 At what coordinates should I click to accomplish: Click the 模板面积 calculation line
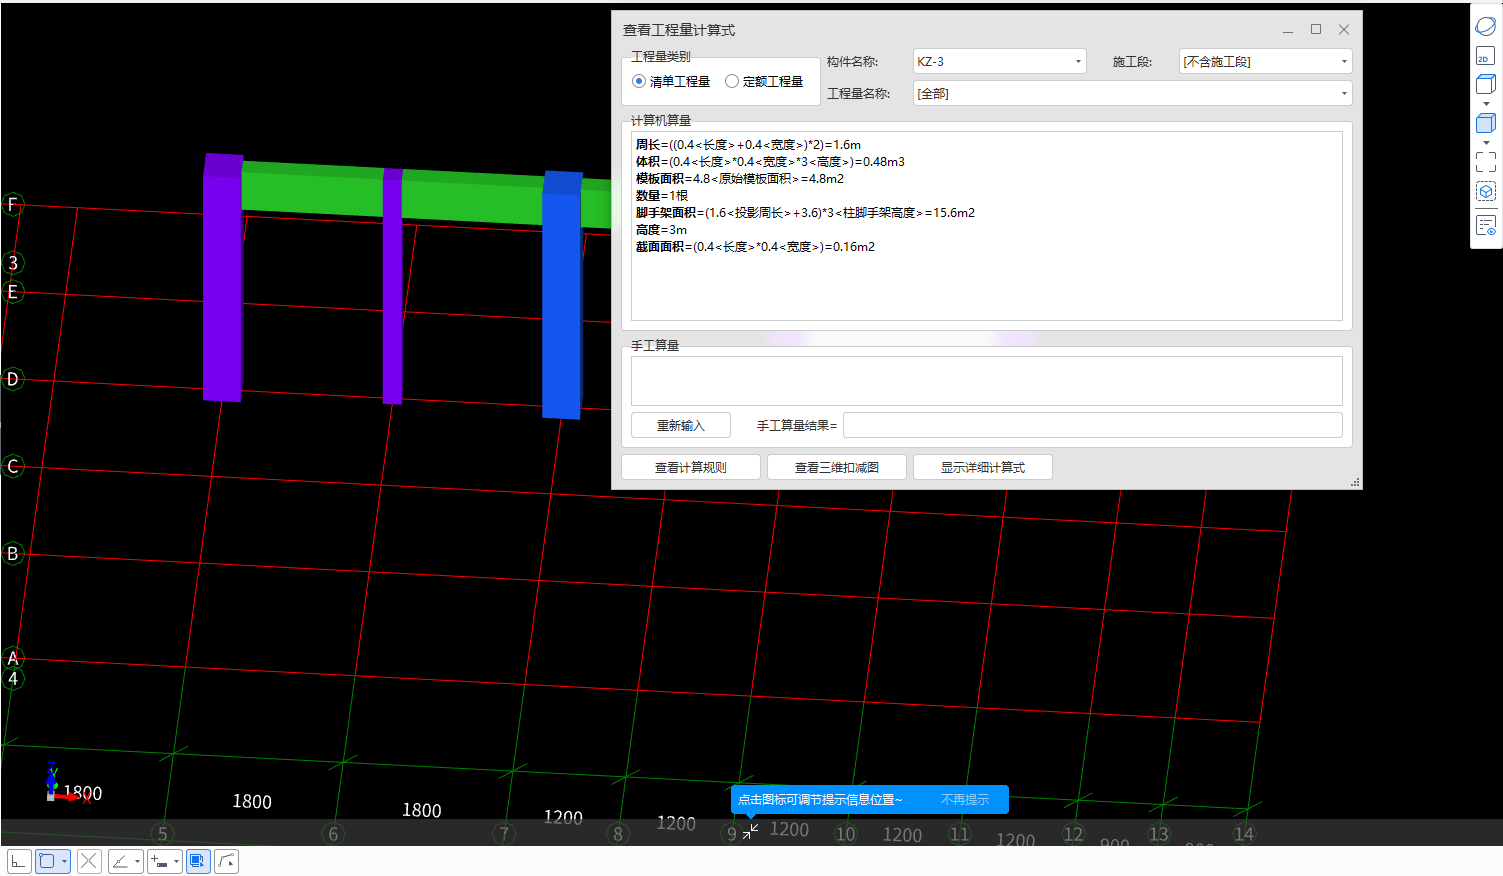(x=740, y=179)
